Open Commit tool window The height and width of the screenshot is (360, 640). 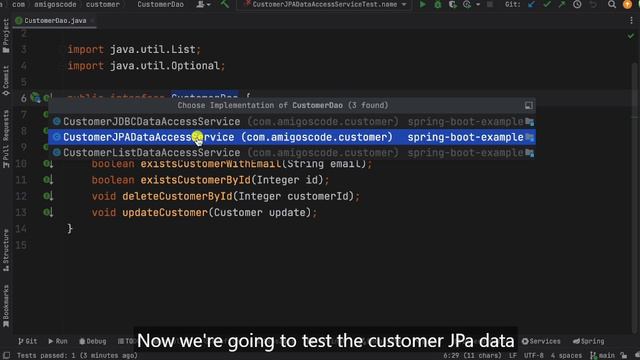[6, 80]
